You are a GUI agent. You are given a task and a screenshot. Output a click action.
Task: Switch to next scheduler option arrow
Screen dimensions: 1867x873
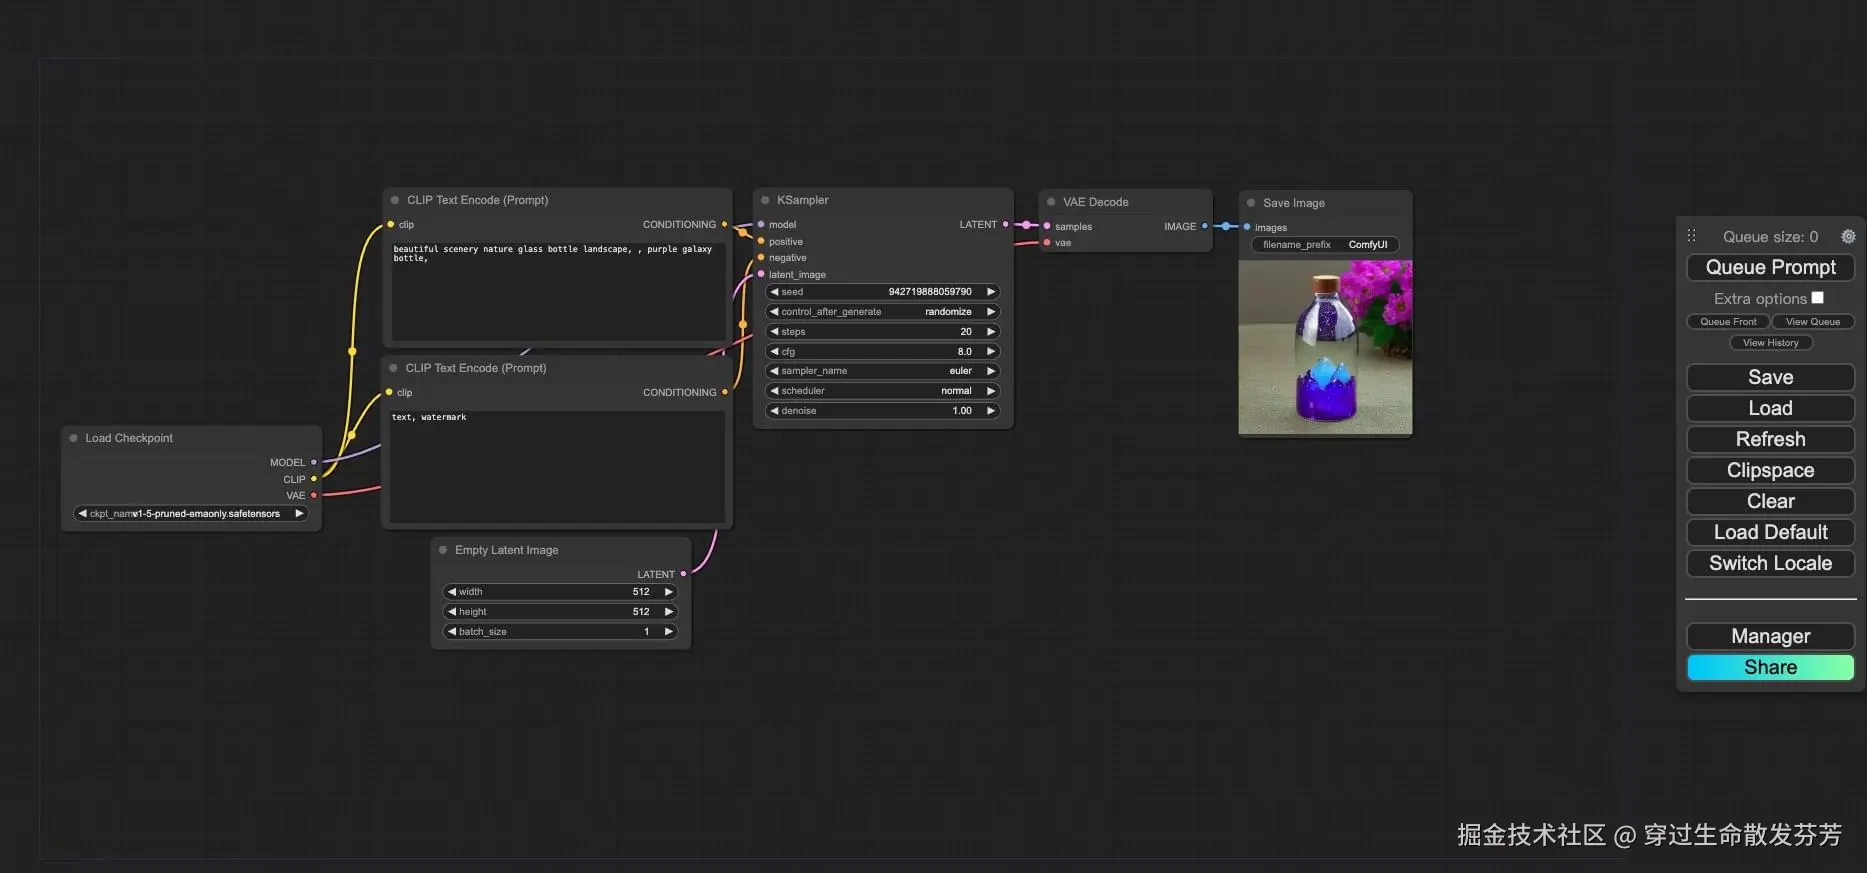[x=991, y=391]
